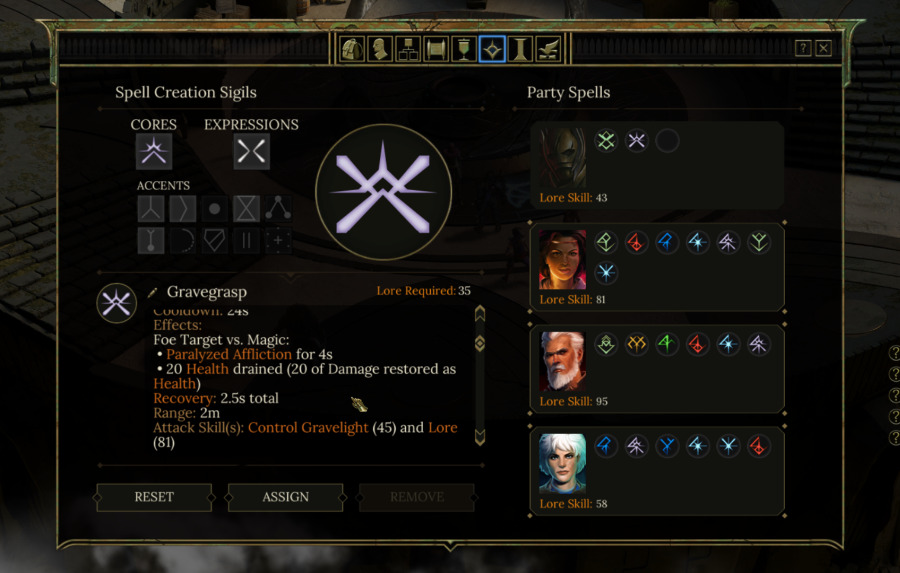
Task: Click the scroll up arrow in spell description
Action: [480, 313]
